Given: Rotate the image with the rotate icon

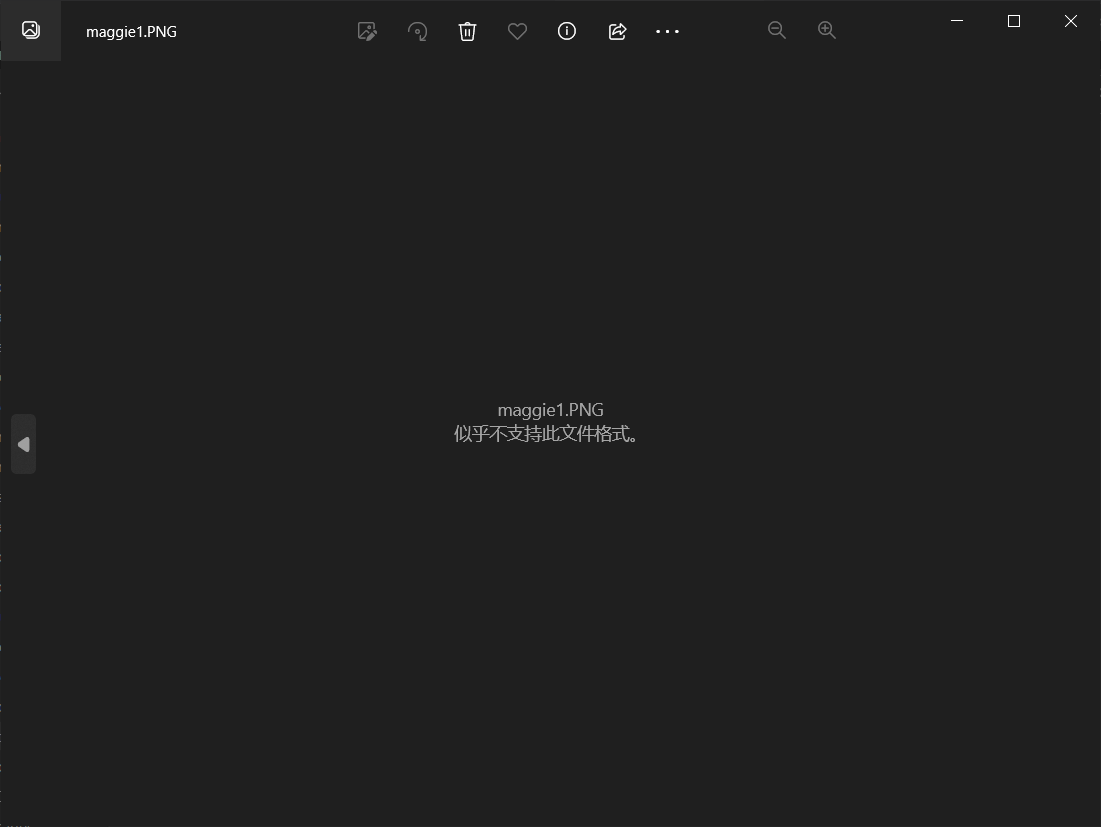Looking at the screenshot, I should tap(418, 31).
